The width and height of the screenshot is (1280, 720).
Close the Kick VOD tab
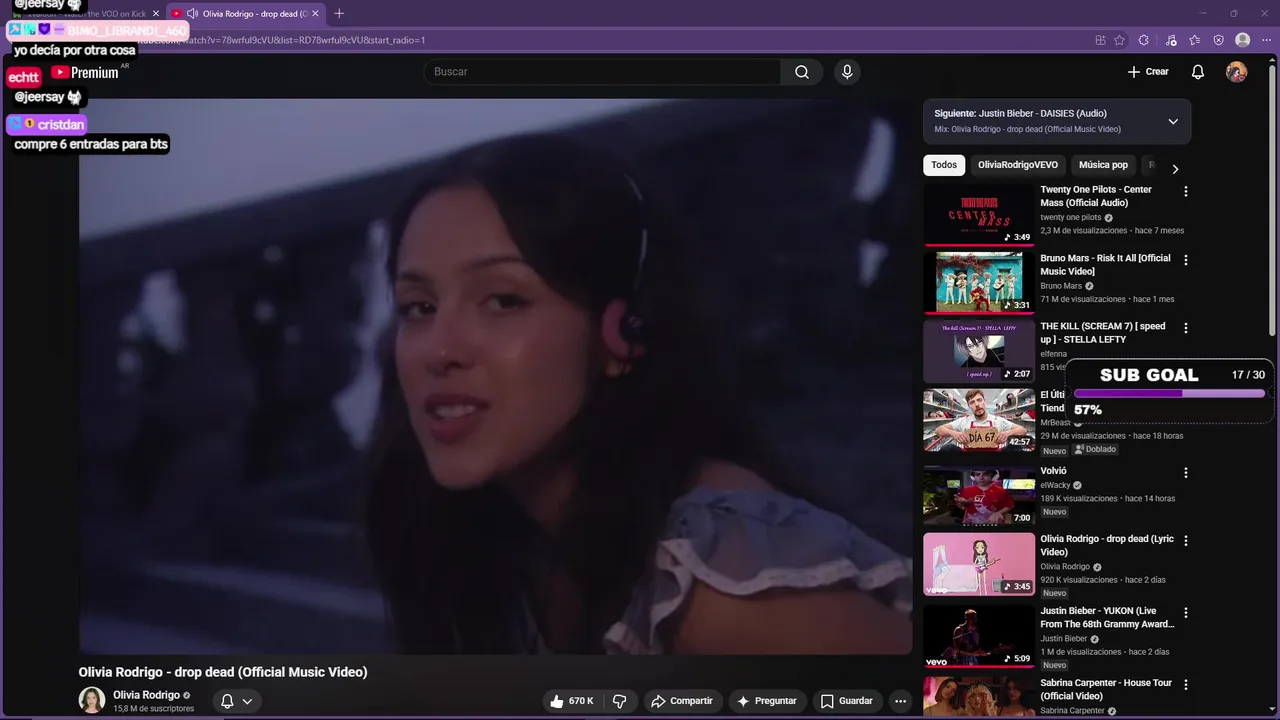[155, 13]
